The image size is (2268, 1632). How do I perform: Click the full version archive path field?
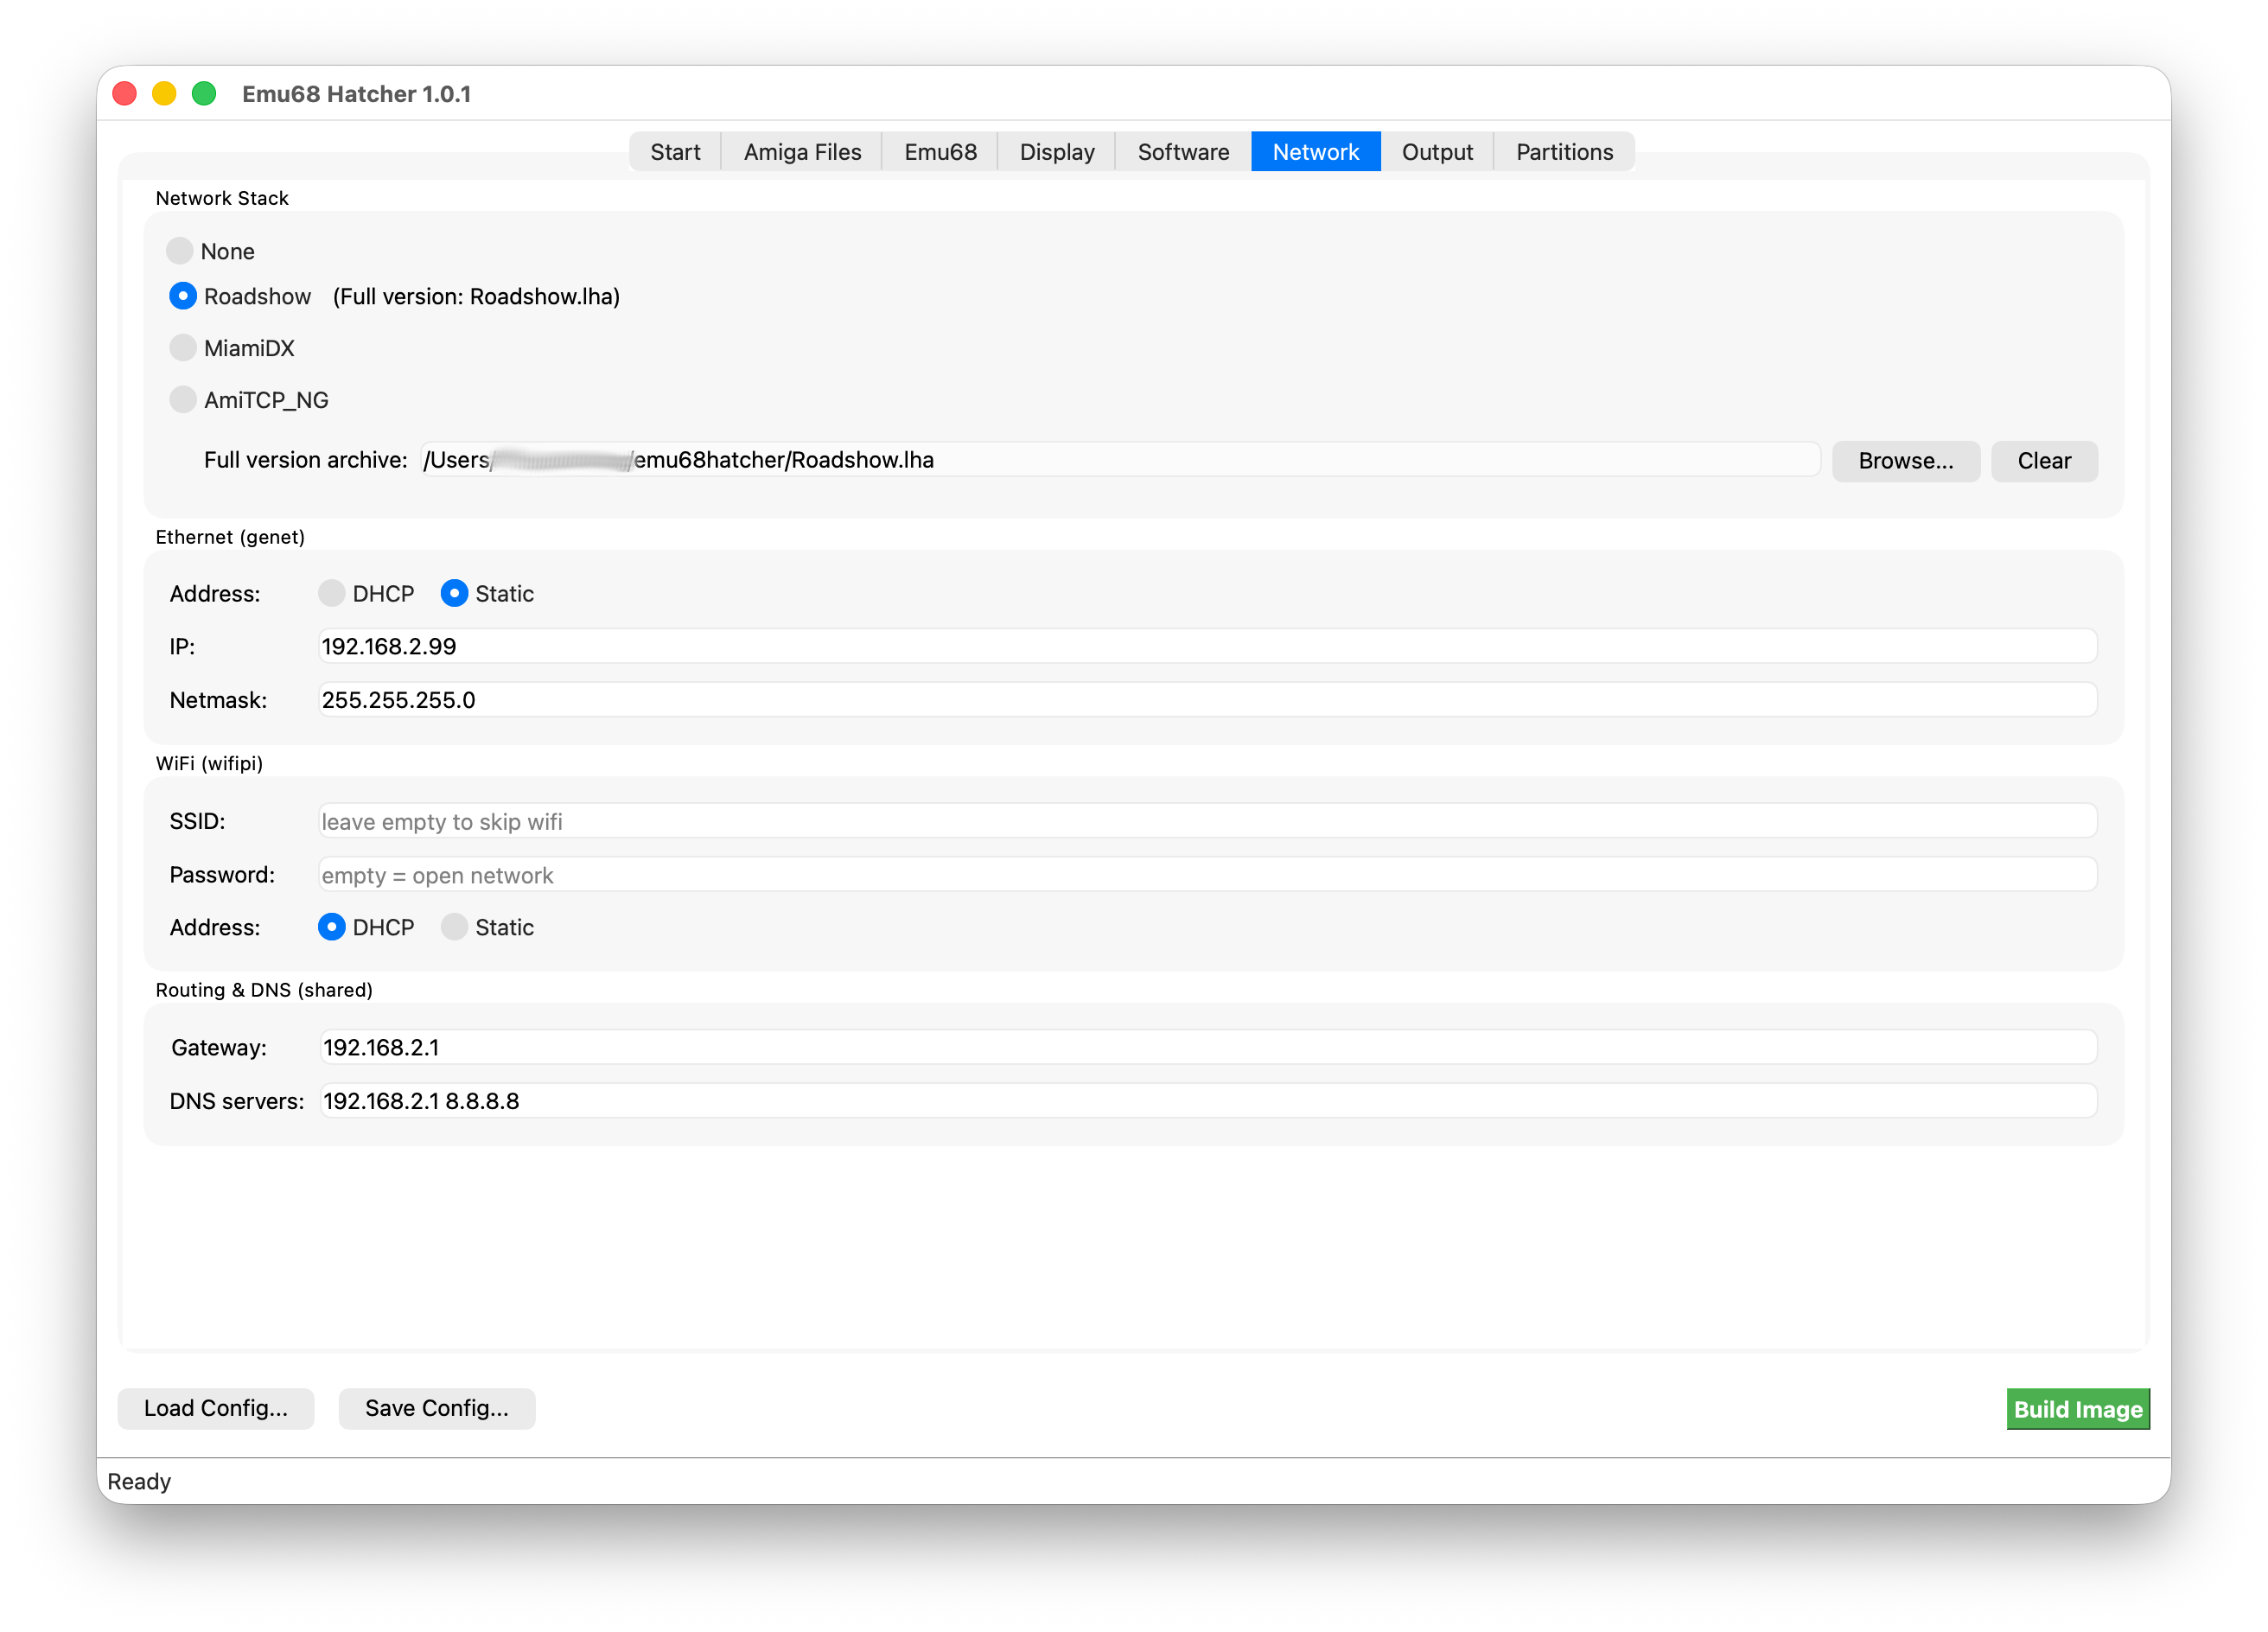coord(1119,460)
